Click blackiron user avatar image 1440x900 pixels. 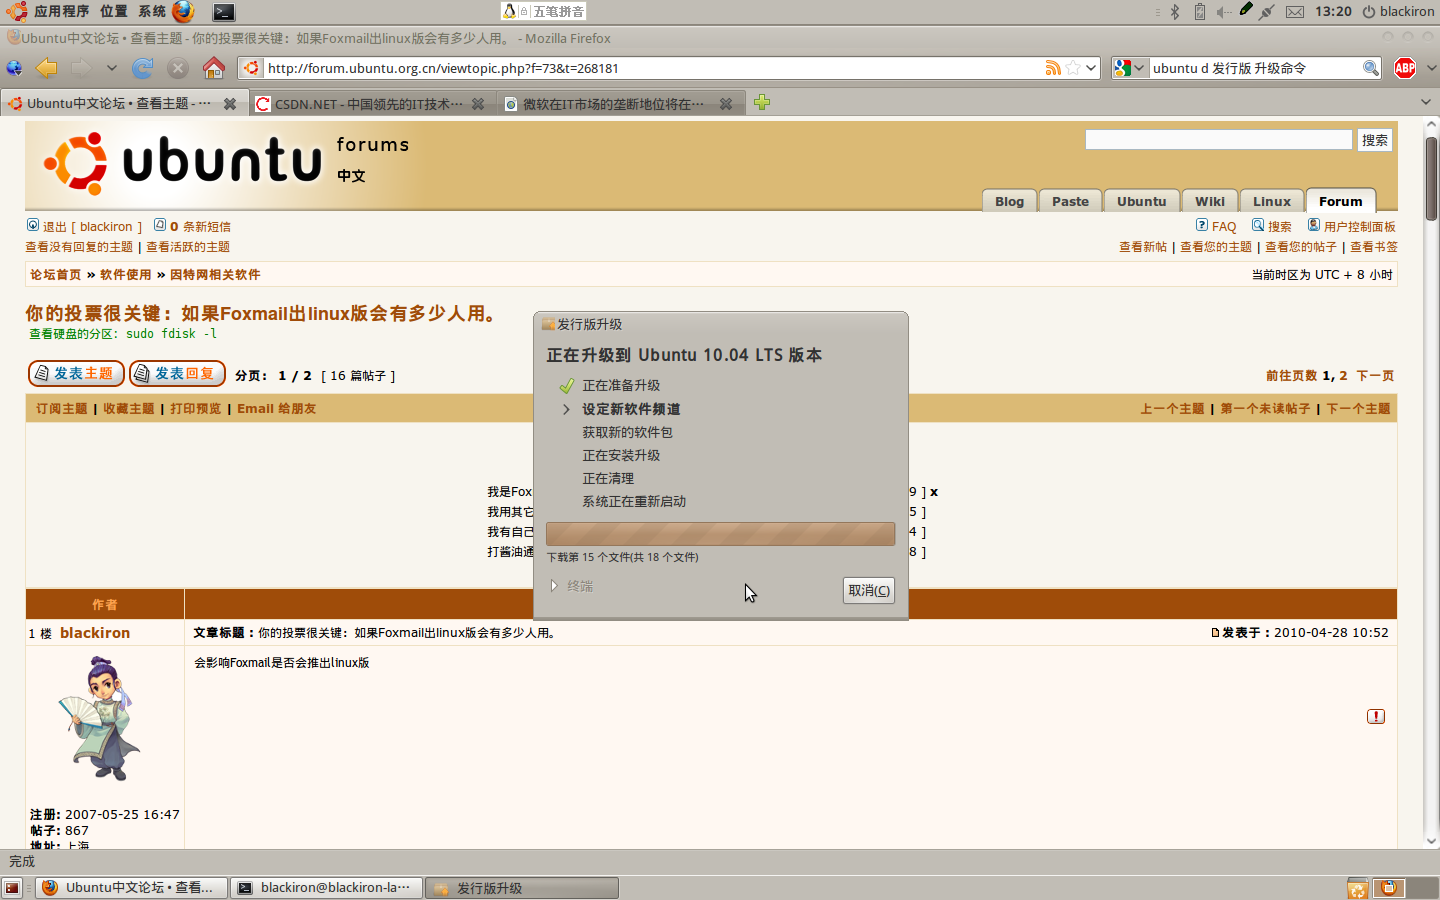[100, 718]
